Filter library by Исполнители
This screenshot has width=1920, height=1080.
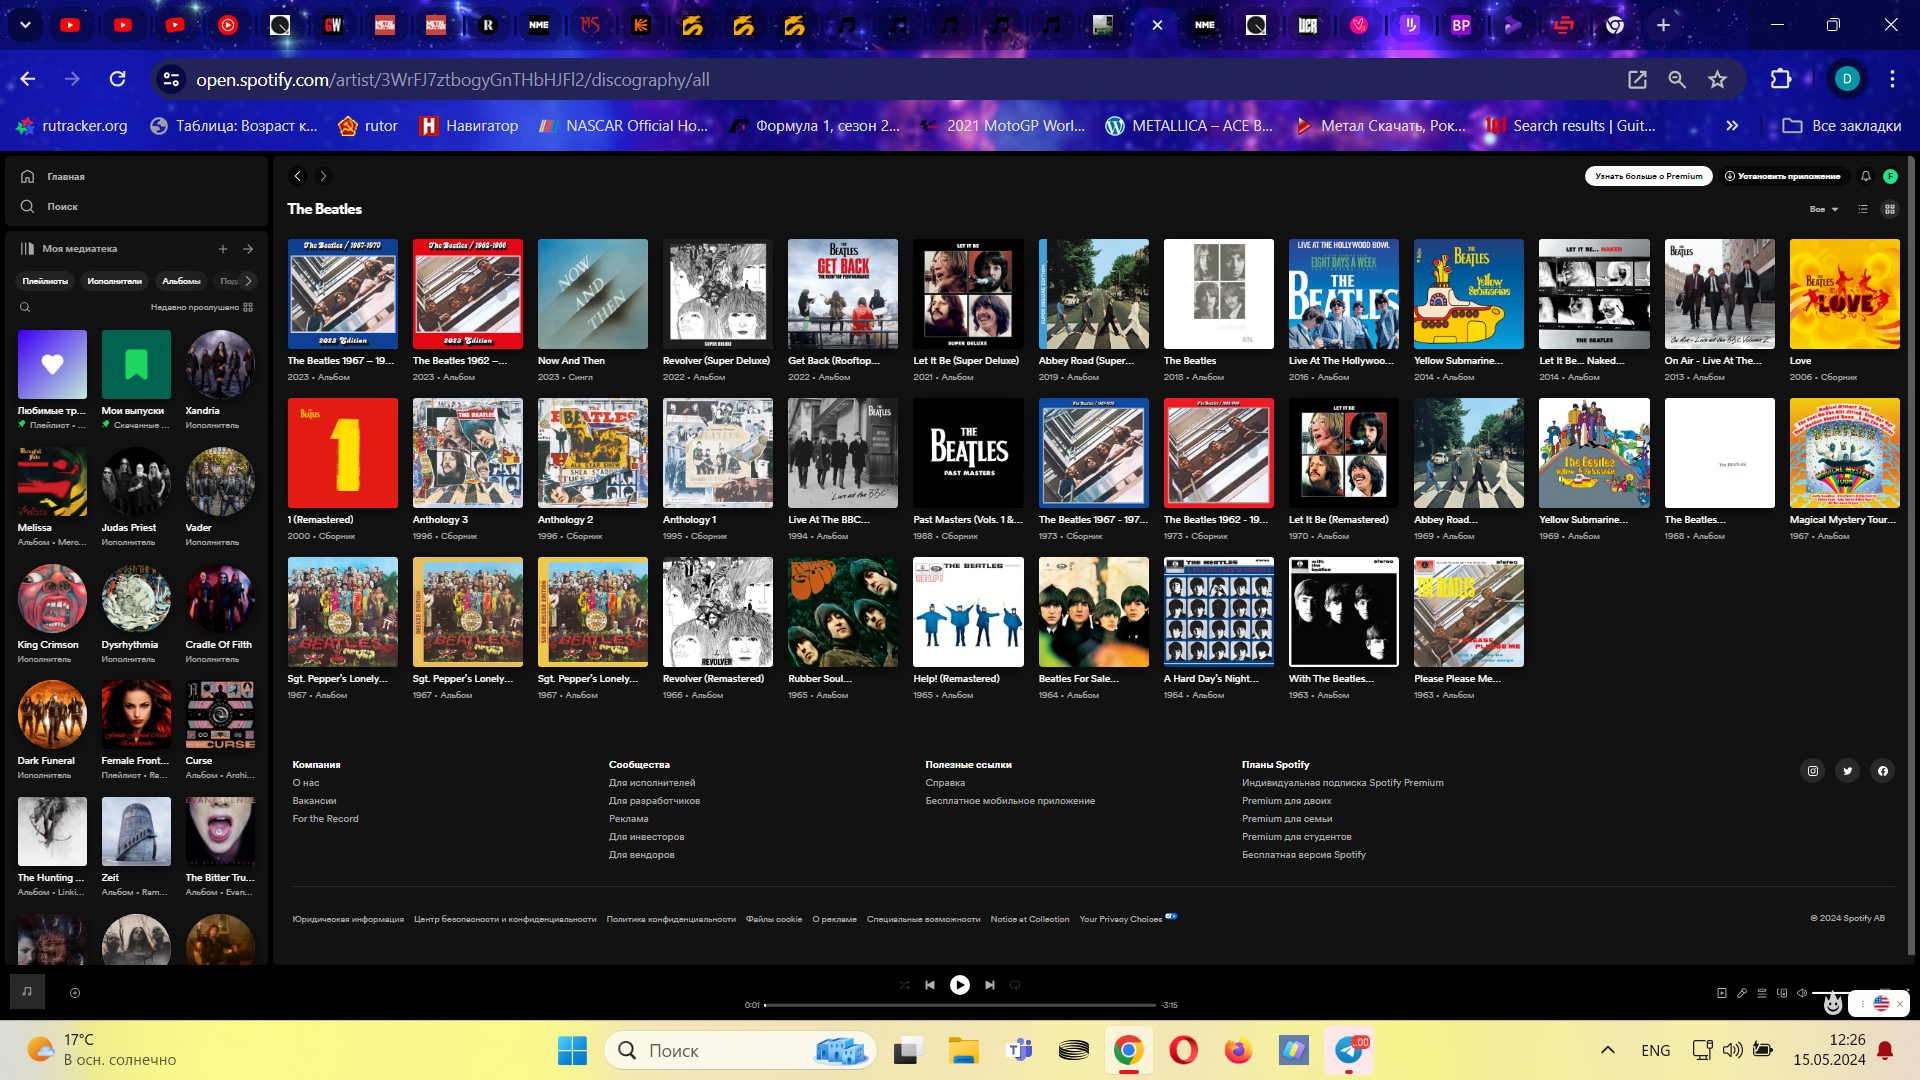tap(114, 281)
